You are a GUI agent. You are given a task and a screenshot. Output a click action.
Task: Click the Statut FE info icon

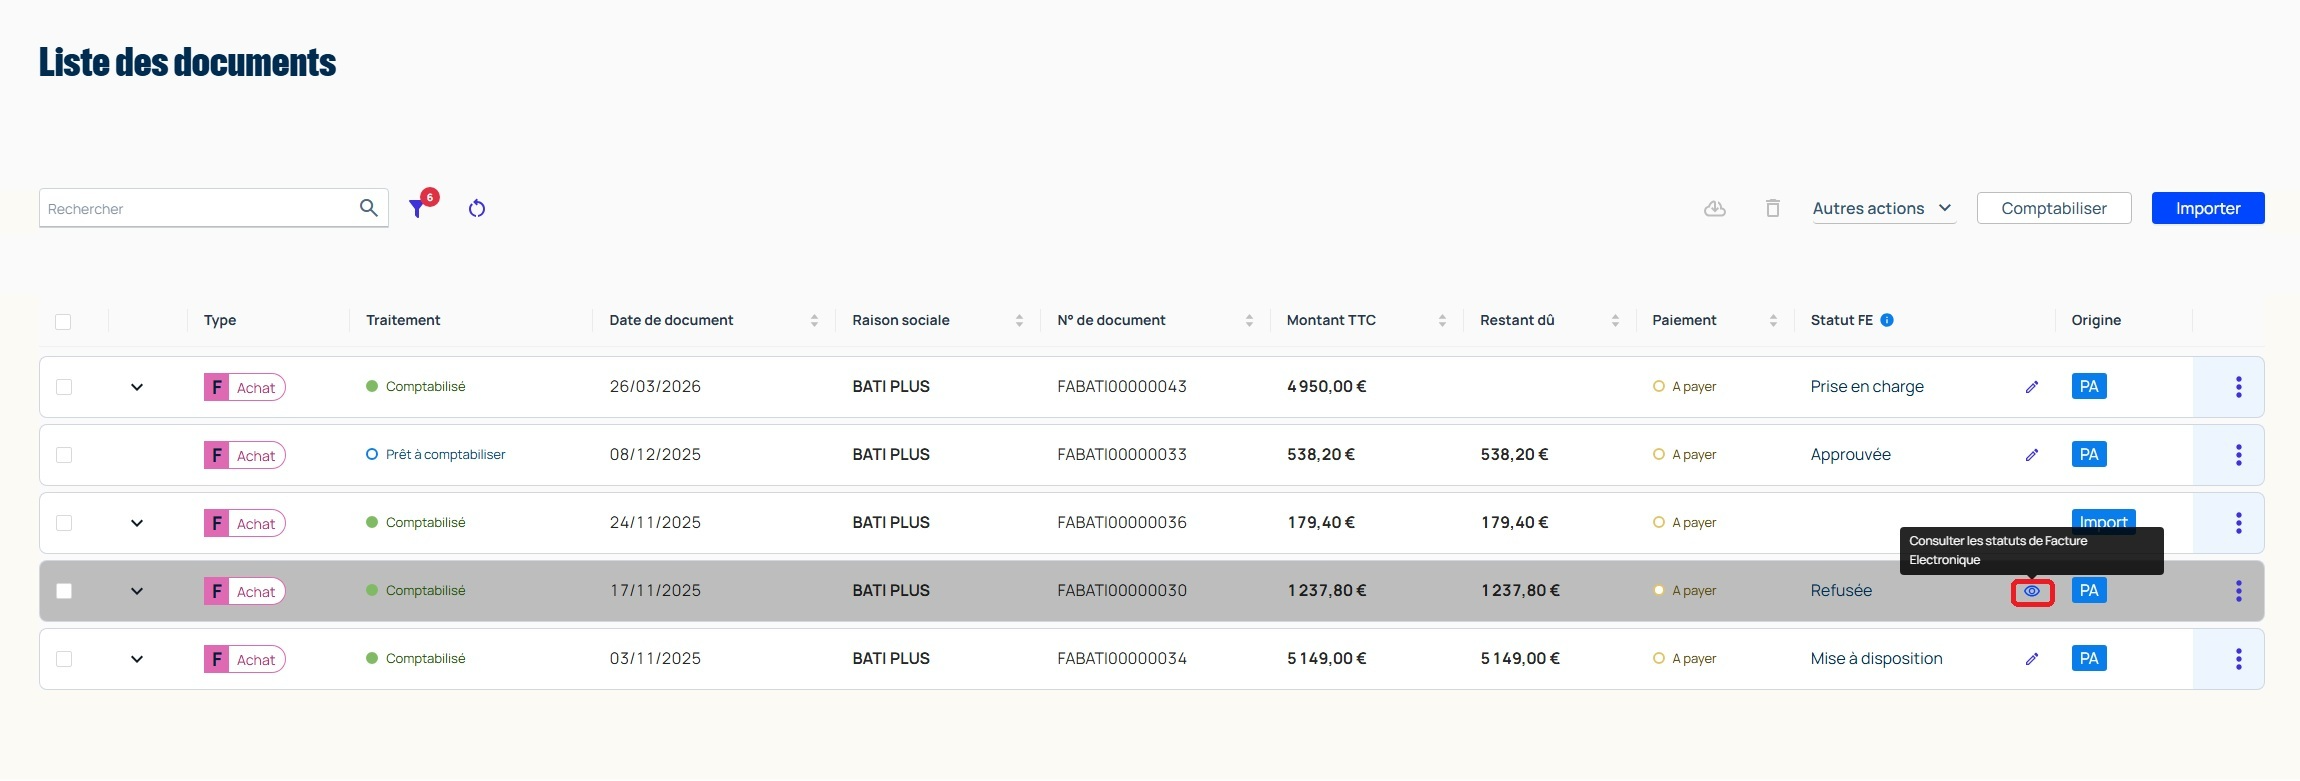point(1887,320)
